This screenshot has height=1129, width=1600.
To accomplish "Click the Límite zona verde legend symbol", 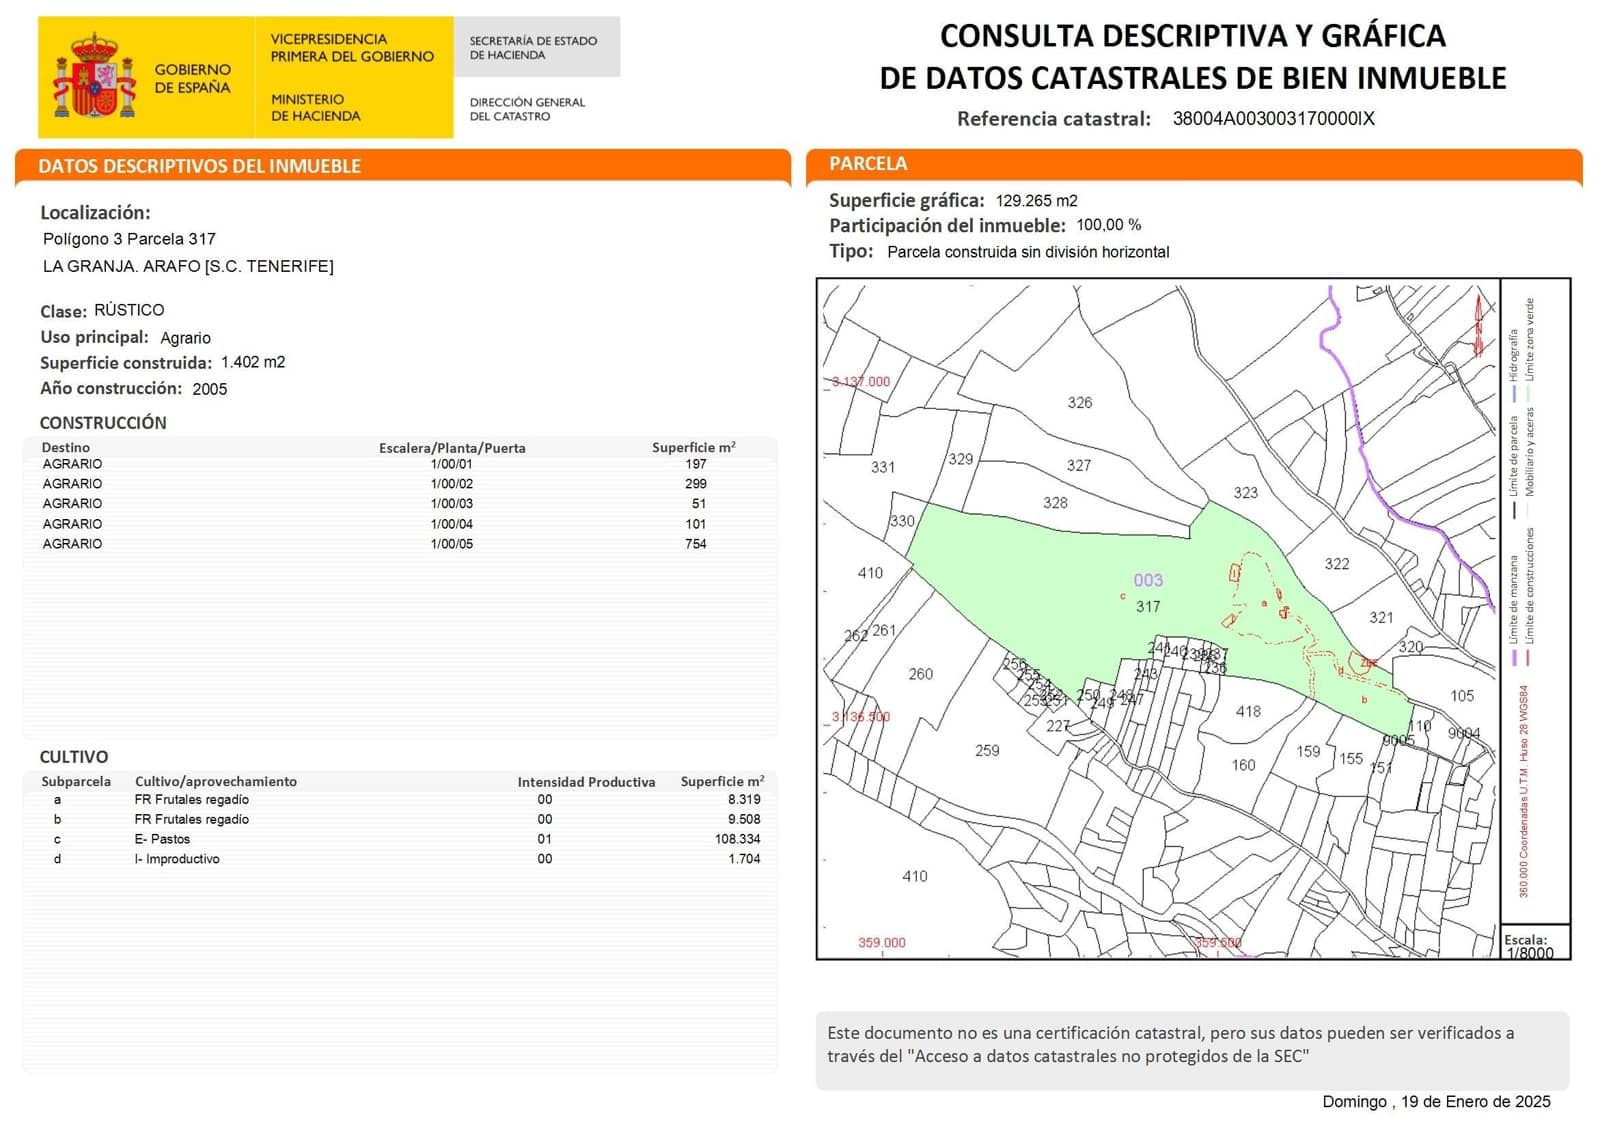I will (1530, 392).
